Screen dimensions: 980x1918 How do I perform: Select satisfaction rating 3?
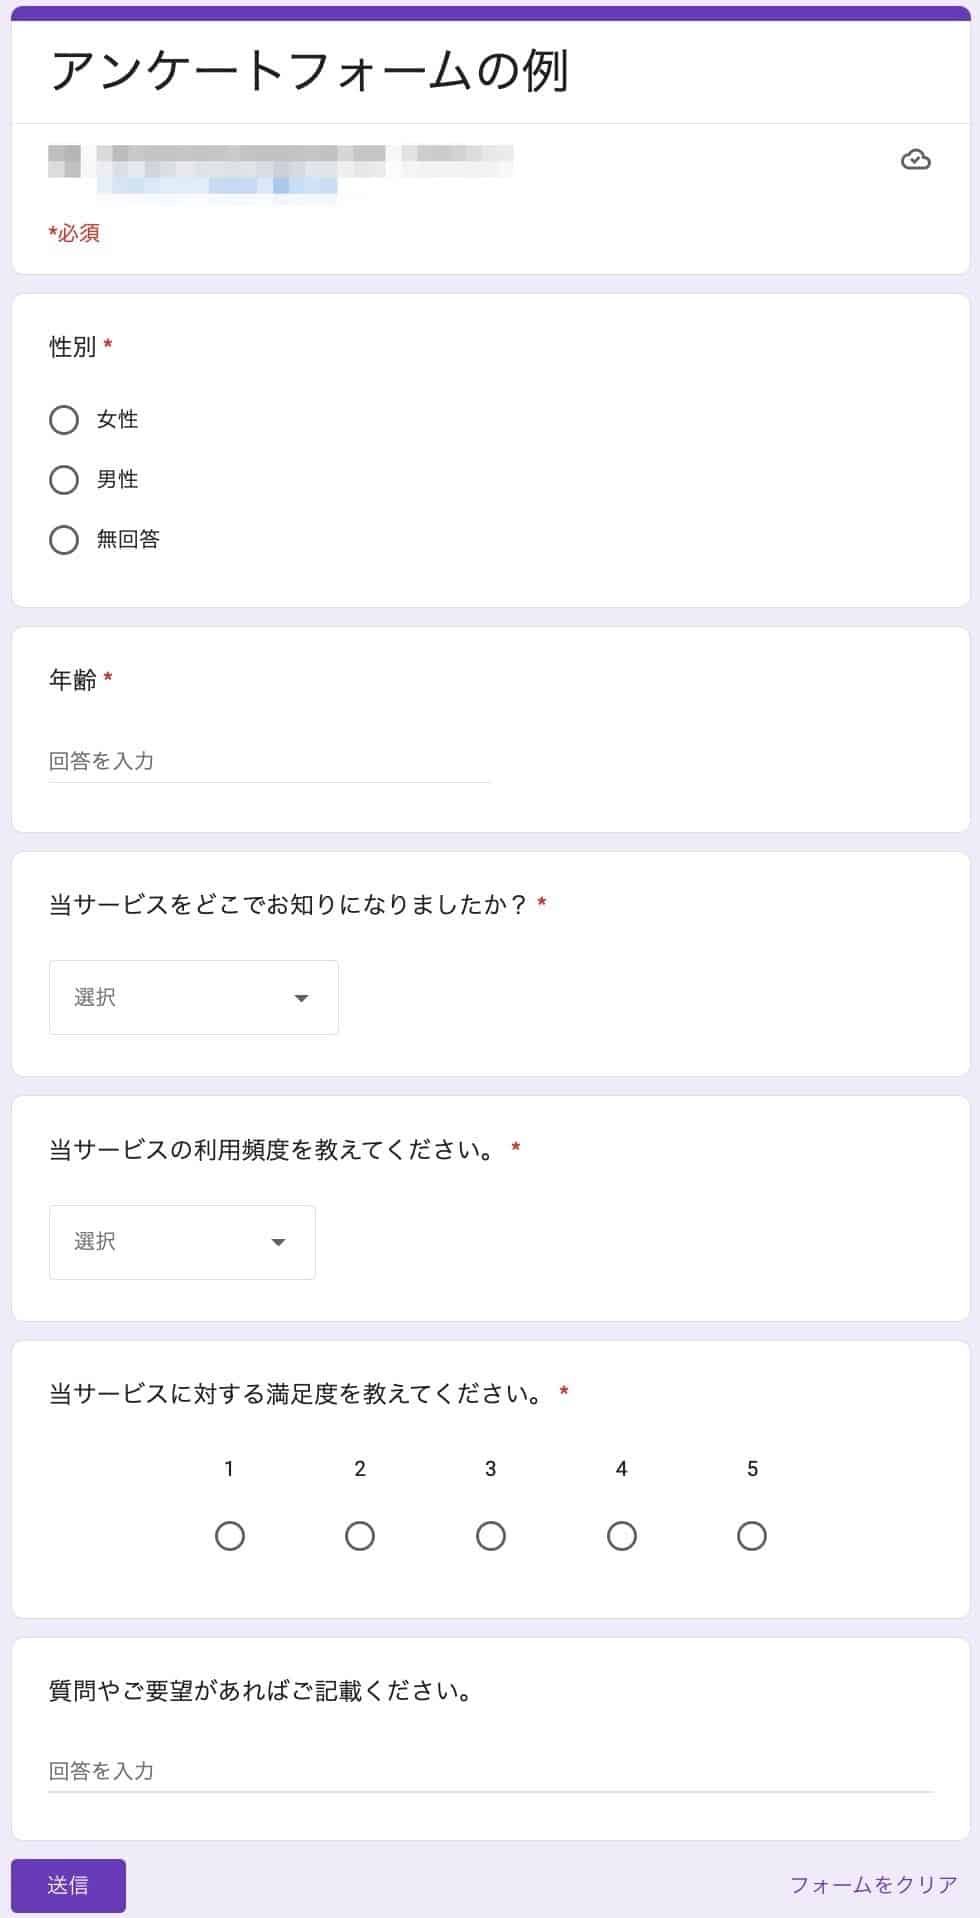click(x=491, y=1536)
